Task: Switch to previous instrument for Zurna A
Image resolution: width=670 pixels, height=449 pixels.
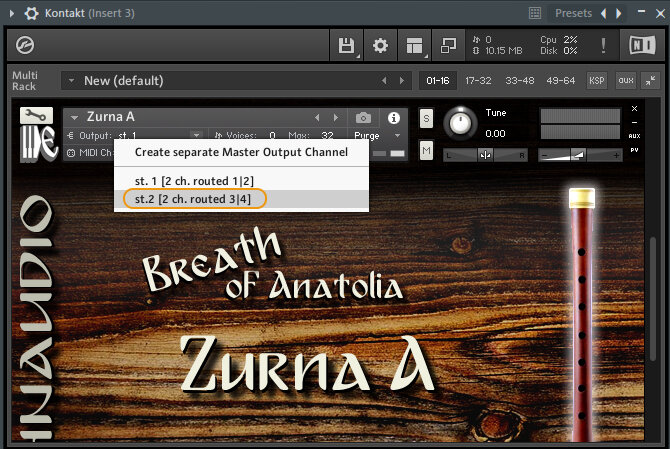Action: tap(317, 117)
